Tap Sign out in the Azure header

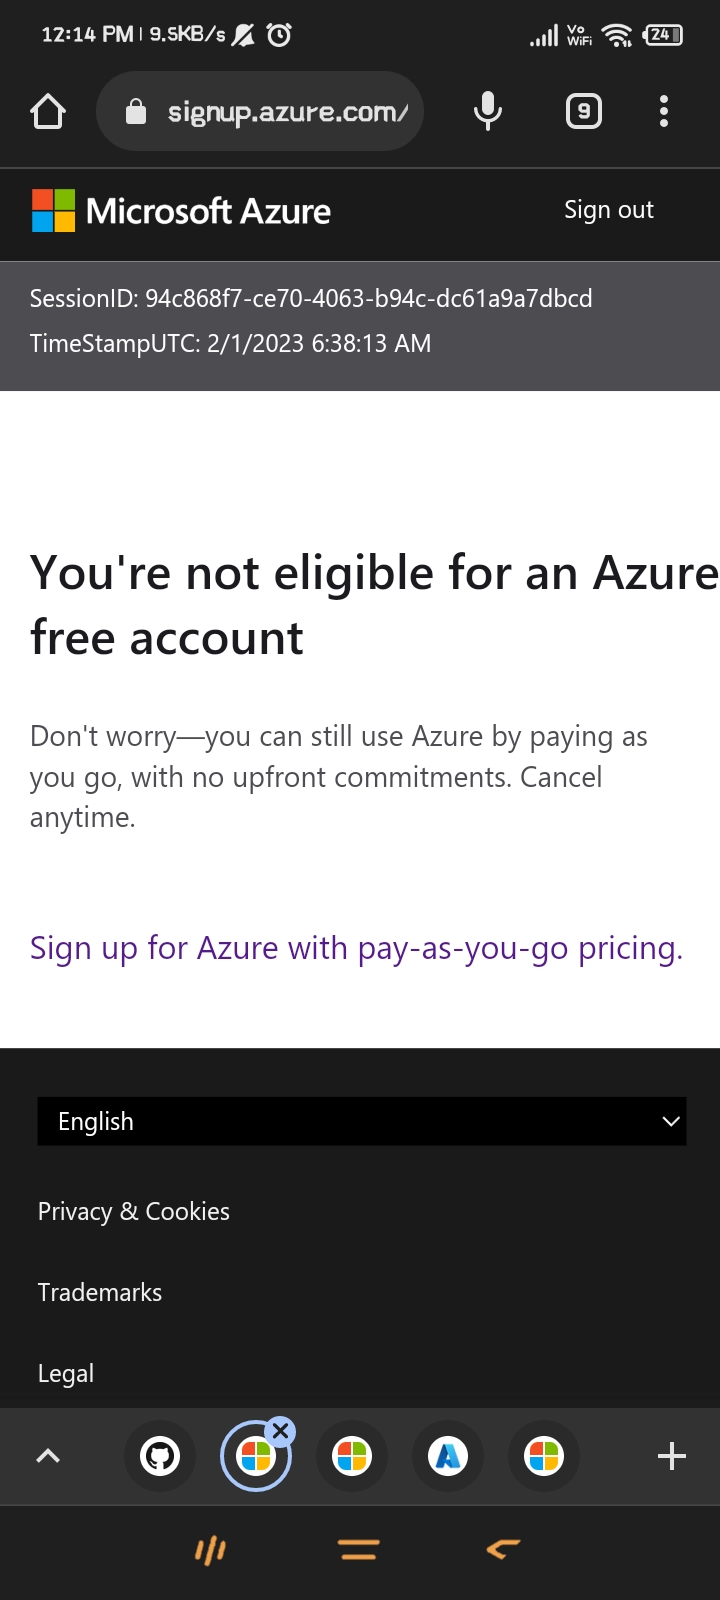pyautogui.click(x=608, y=210)
